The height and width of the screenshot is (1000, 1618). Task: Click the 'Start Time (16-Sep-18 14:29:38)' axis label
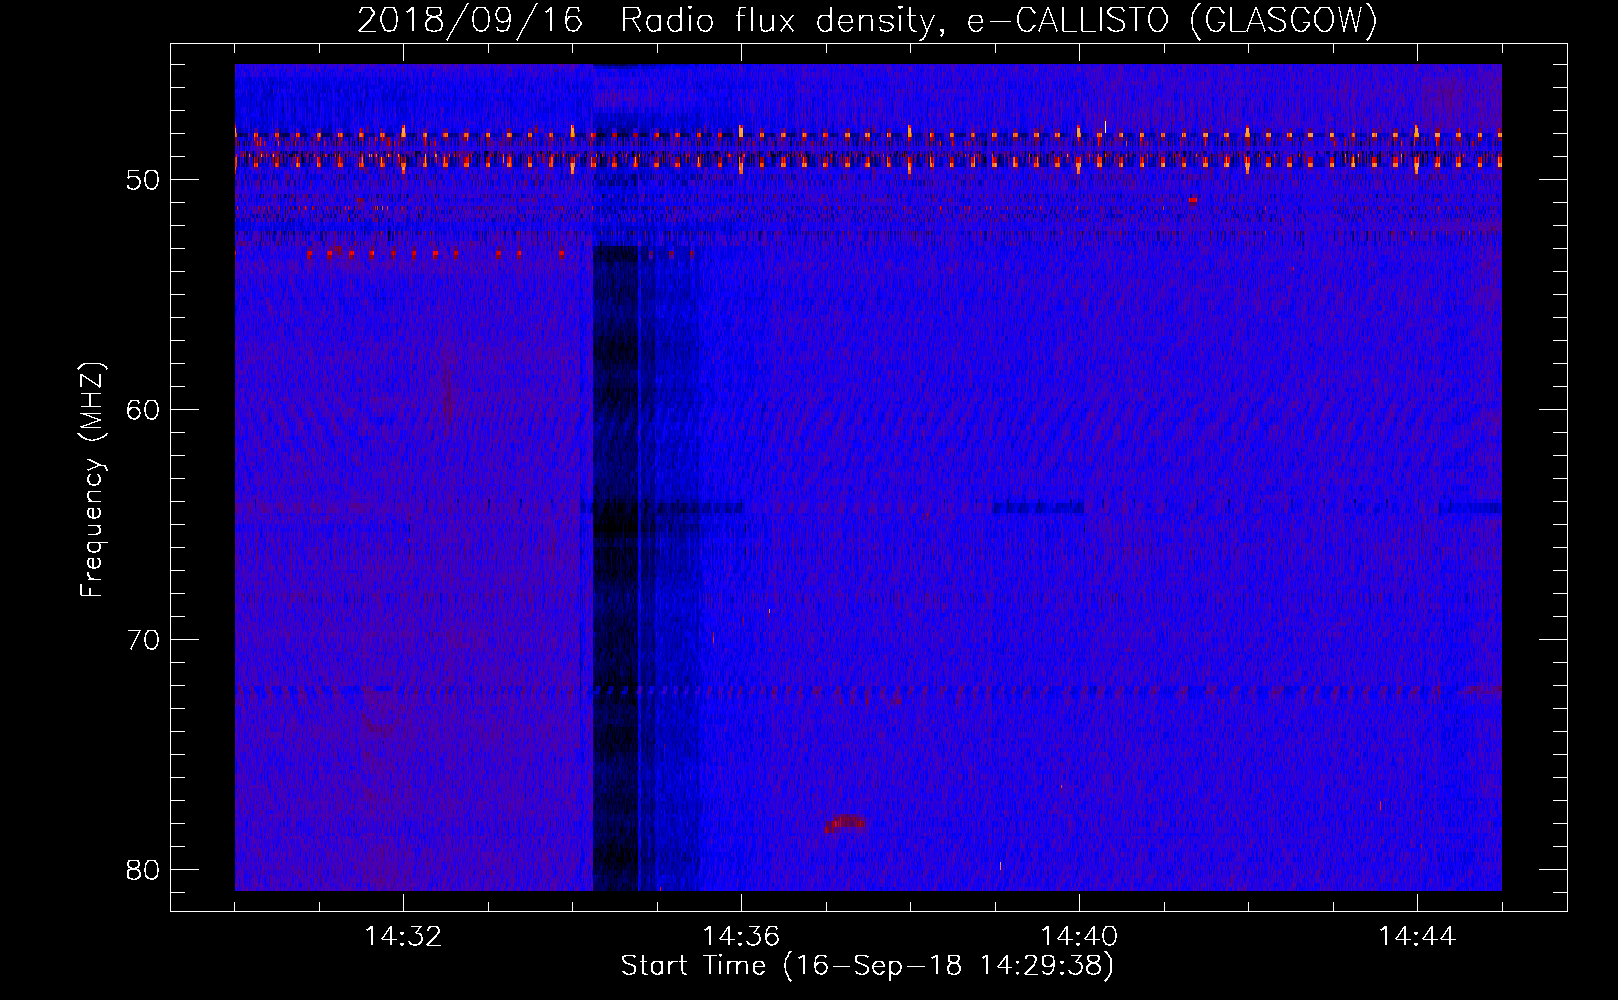point(867,966)
